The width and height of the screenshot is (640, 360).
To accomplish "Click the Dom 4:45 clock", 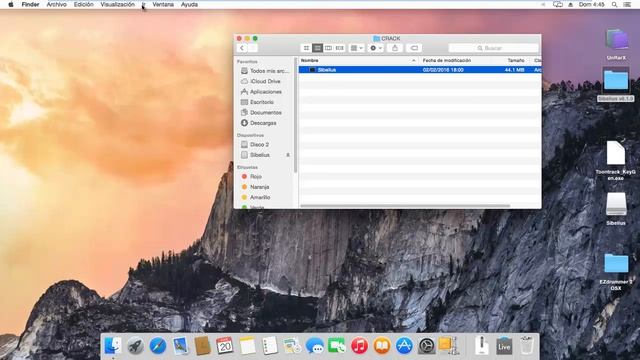I will [x=591, y=4].
